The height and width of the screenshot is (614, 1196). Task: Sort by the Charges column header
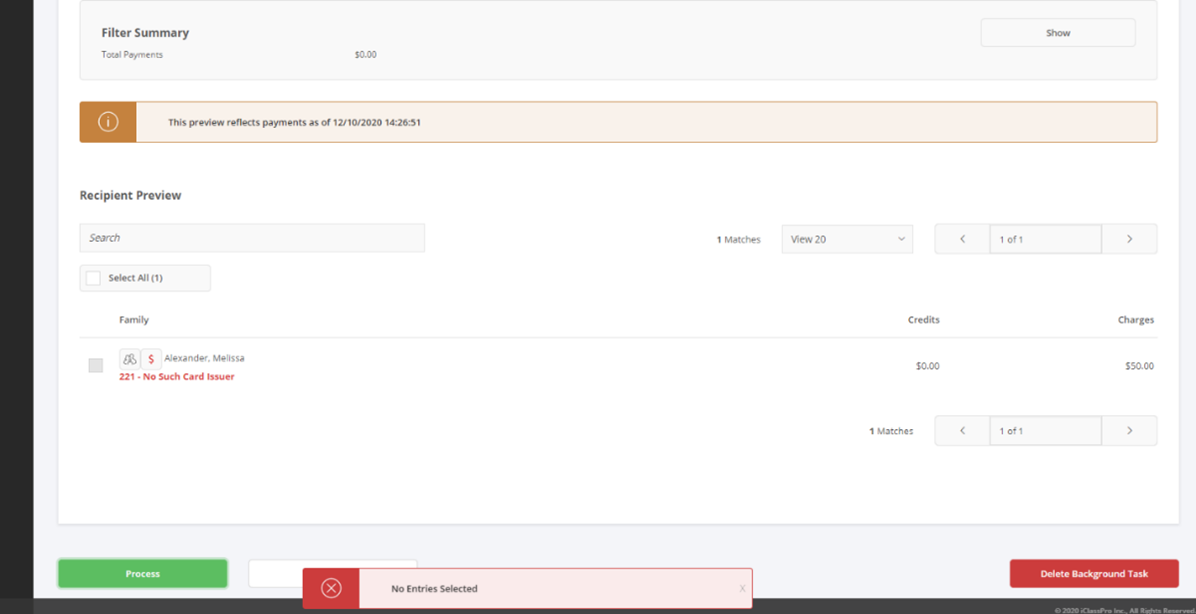[1136, 320]
